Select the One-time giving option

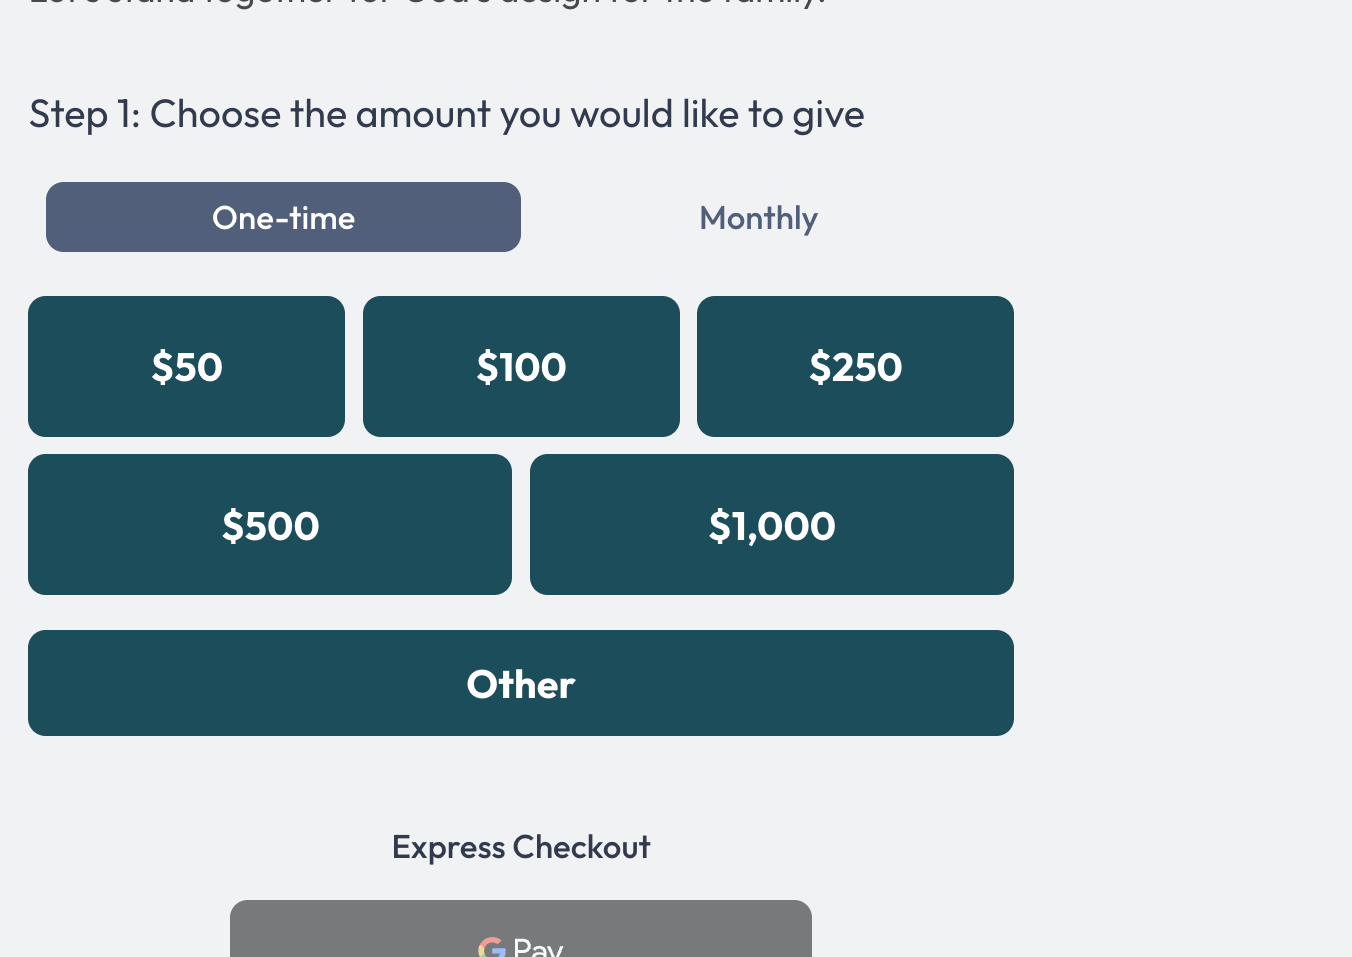point(283,217)
